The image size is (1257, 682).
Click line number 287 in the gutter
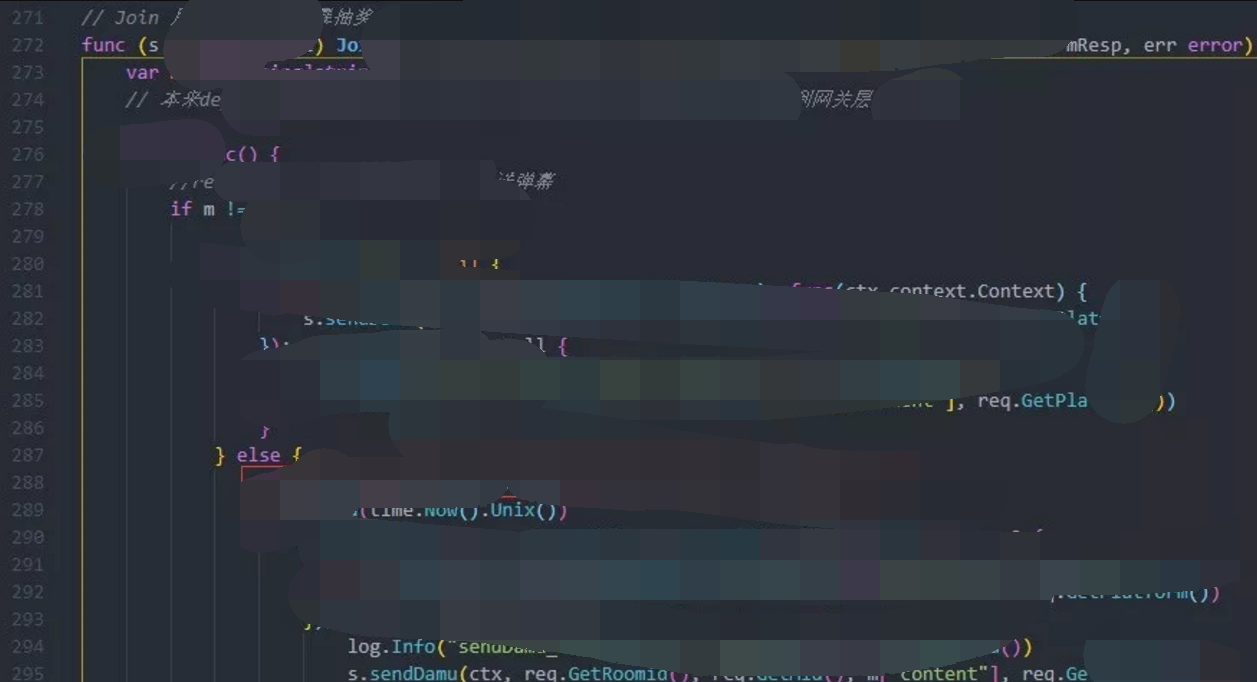pyautogui.click(x=29, y=455)
